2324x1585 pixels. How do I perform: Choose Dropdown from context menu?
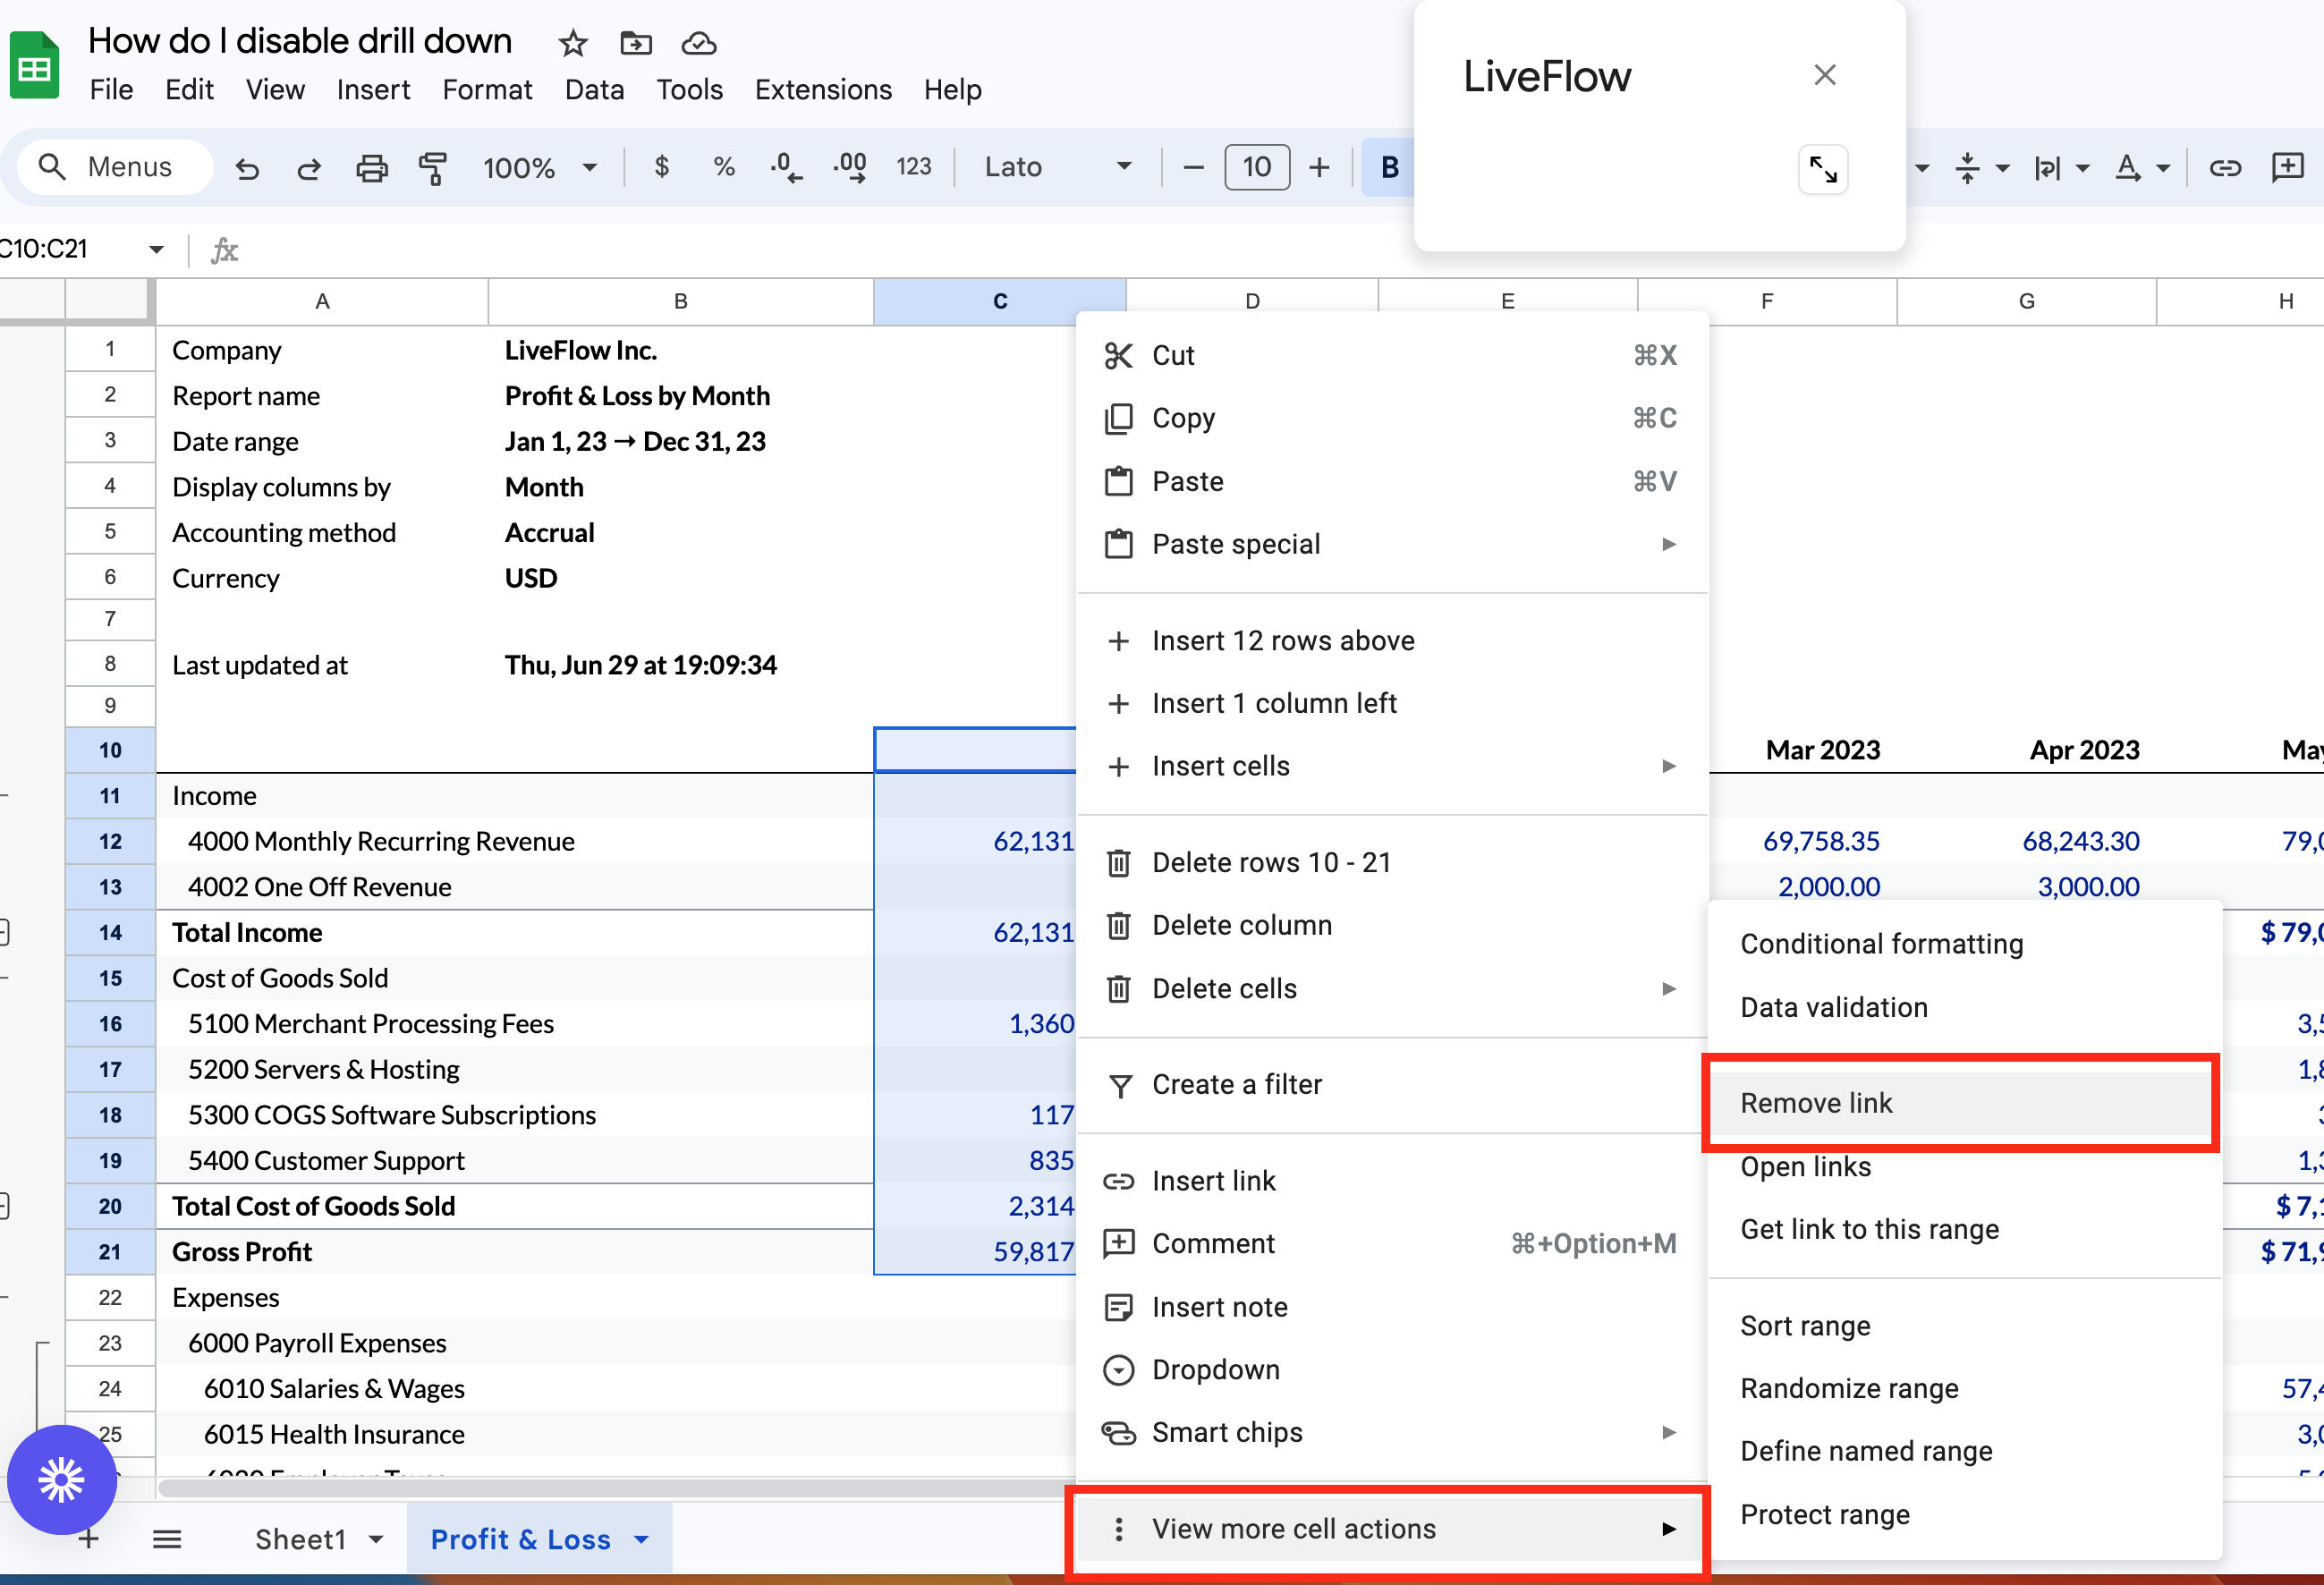(1392, 1370)
